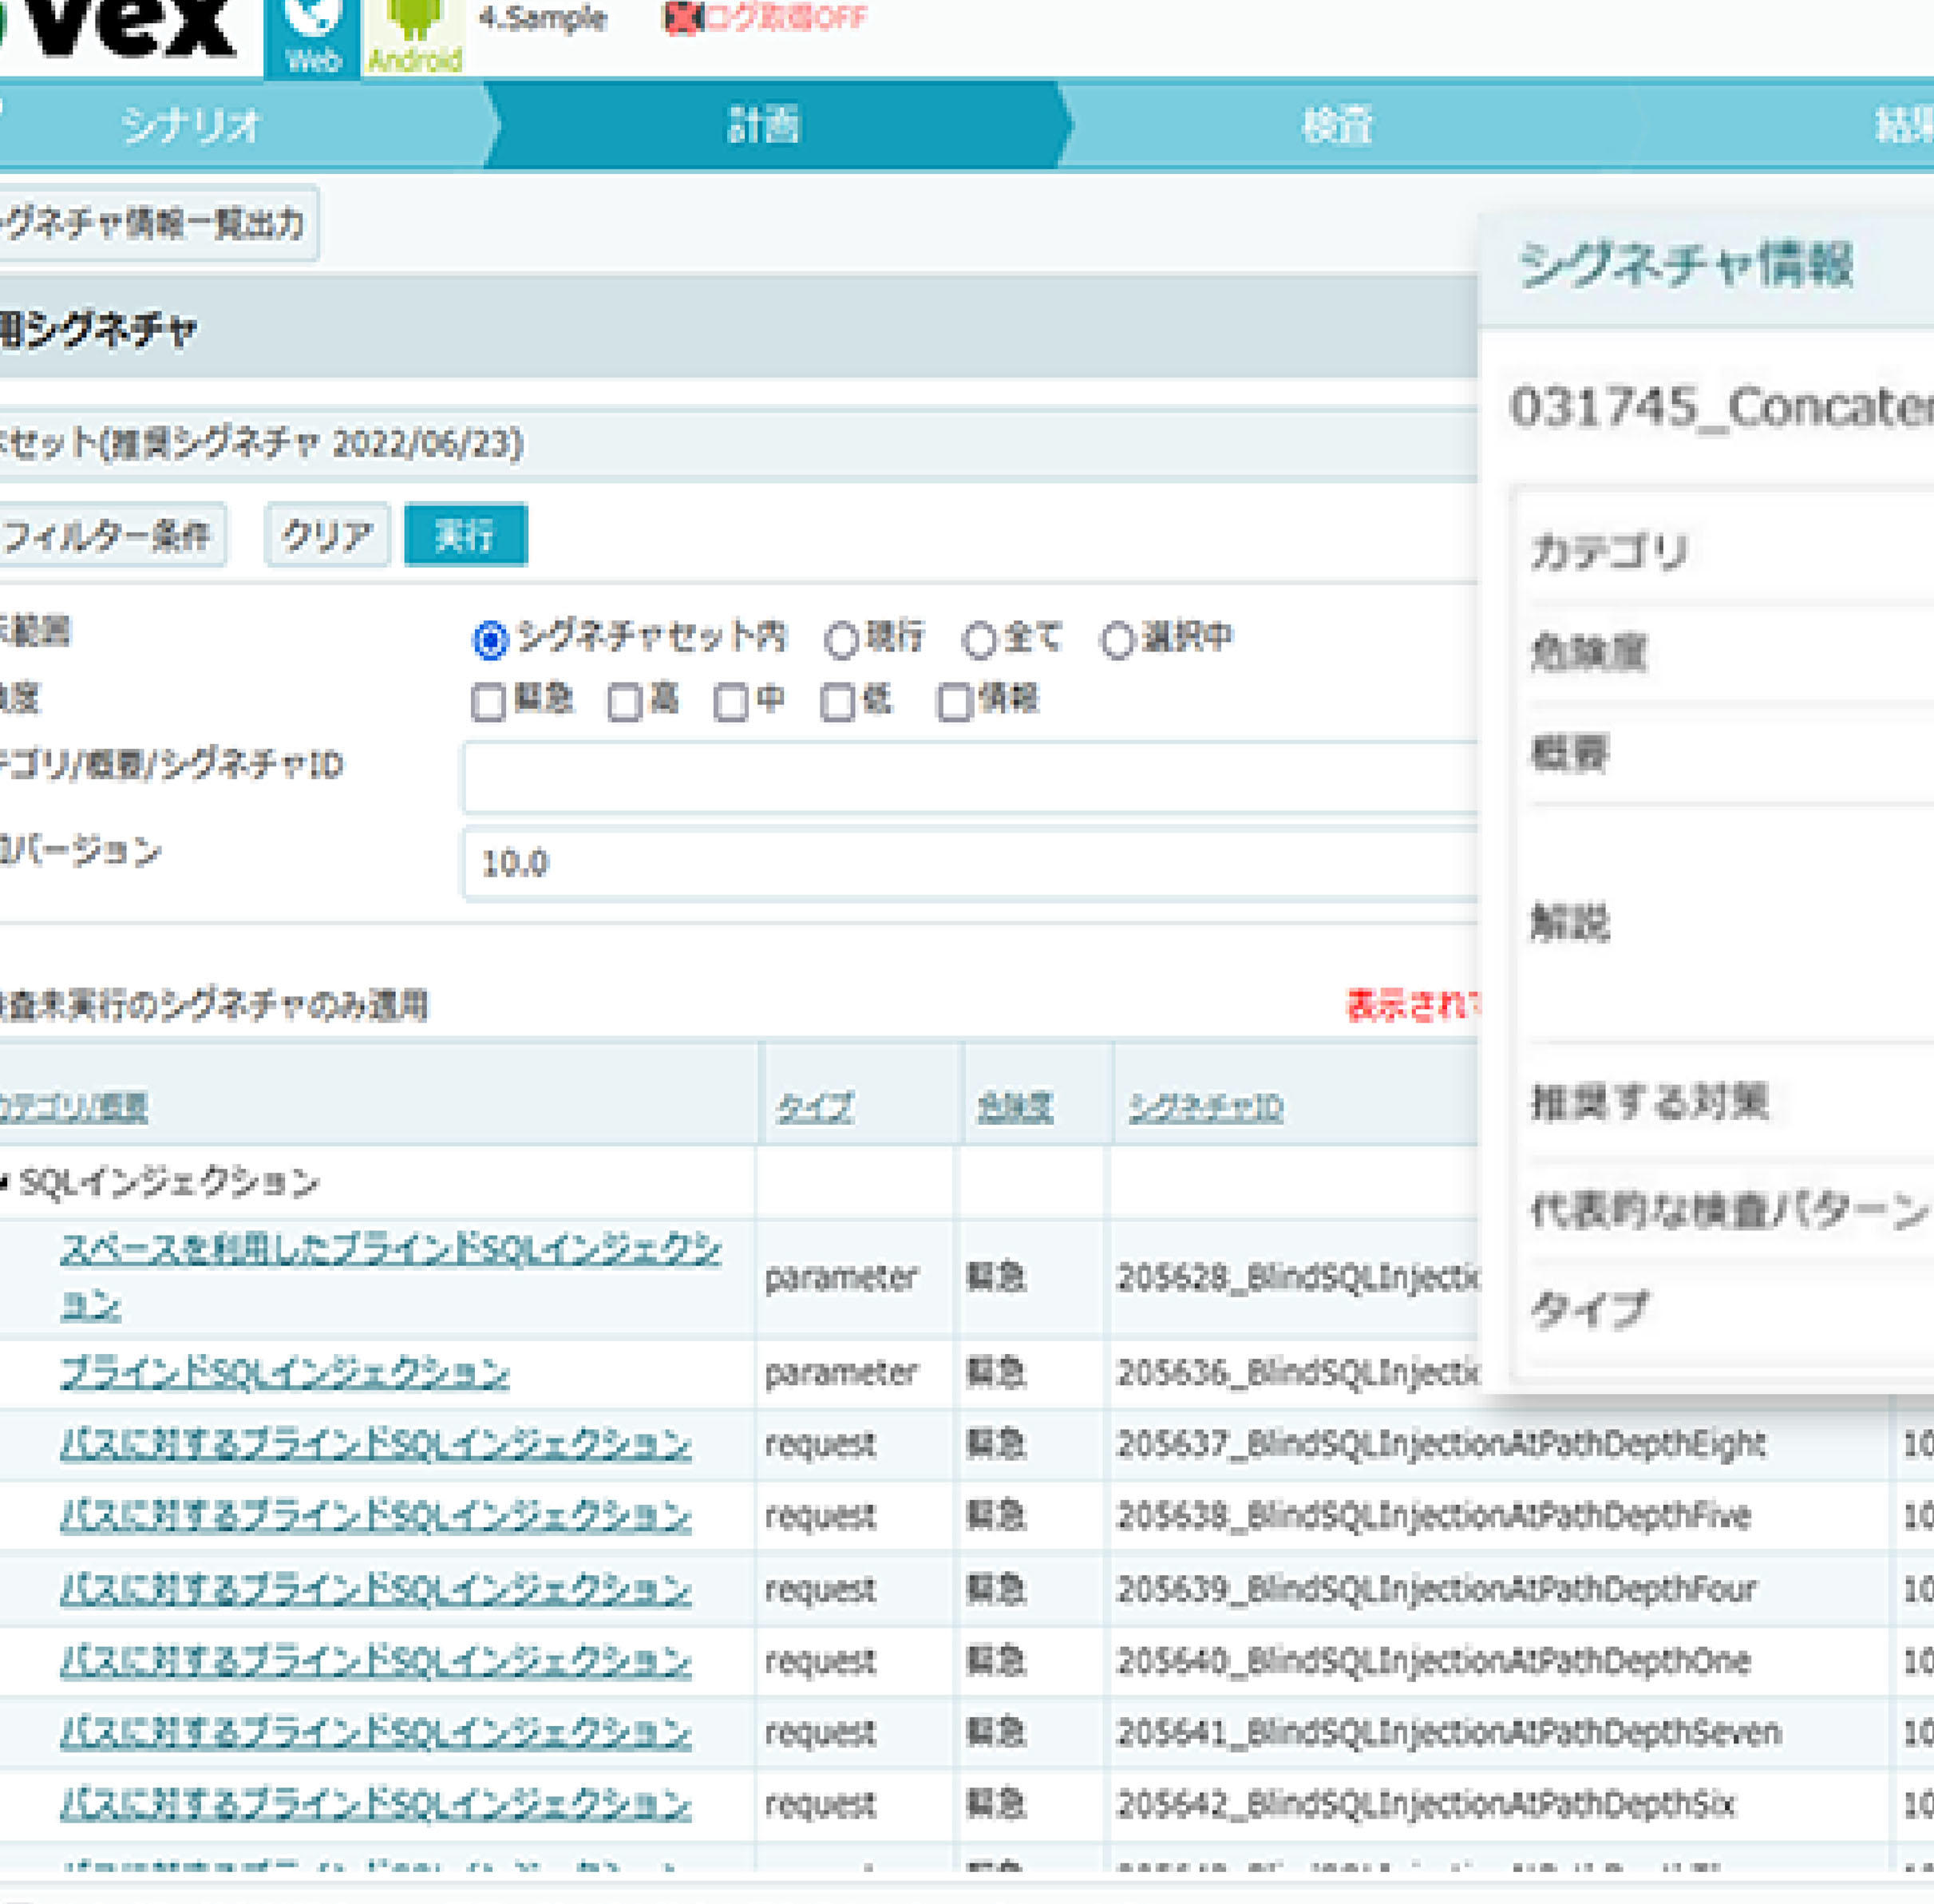Click the 推奨する対策 label in the signature panel
This screenshot has width=1934, height=1904.
pos(1650,1102)
